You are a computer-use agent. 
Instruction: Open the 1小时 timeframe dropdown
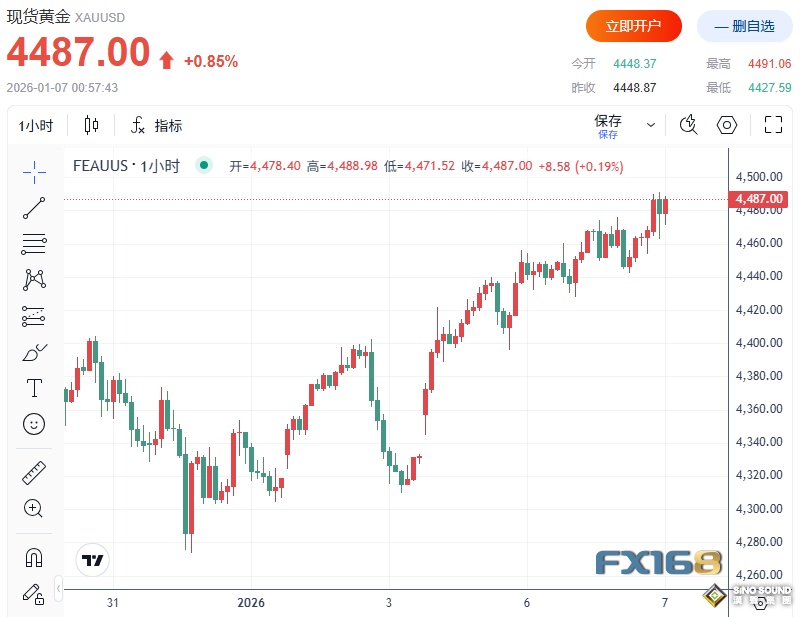tap(36, 126)
